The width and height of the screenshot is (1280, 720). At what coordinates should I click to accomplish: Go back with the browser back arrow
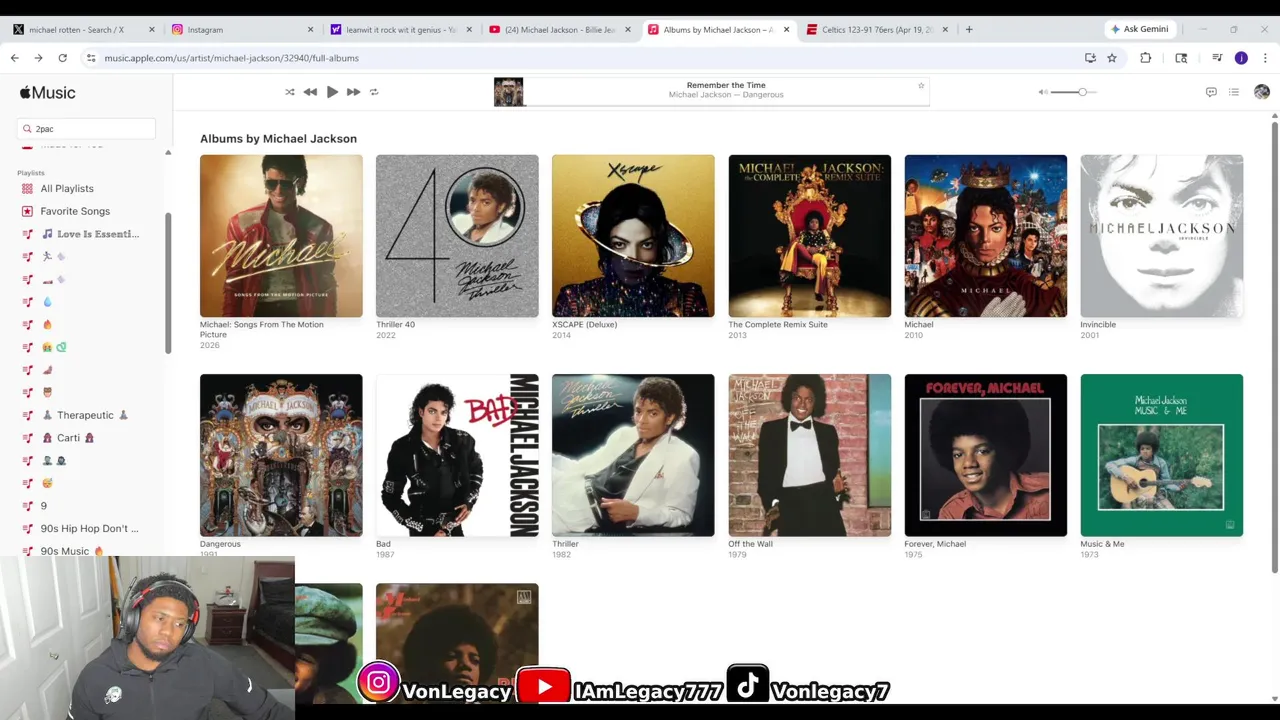pos(15,58)
